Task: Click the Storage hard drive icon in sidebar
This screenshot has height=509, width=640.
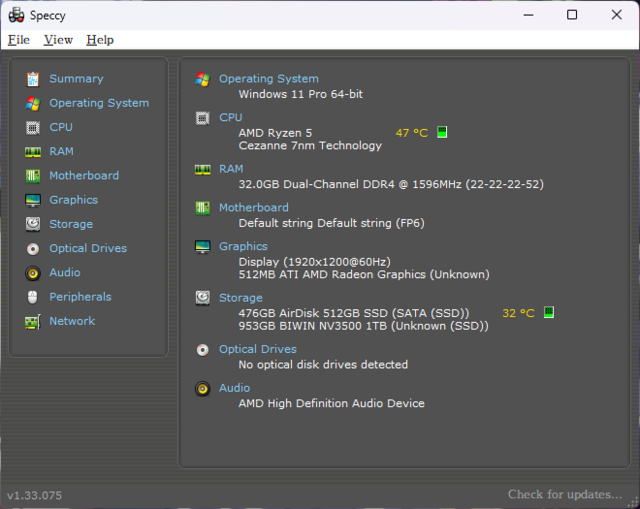Action: coord(33,224)
